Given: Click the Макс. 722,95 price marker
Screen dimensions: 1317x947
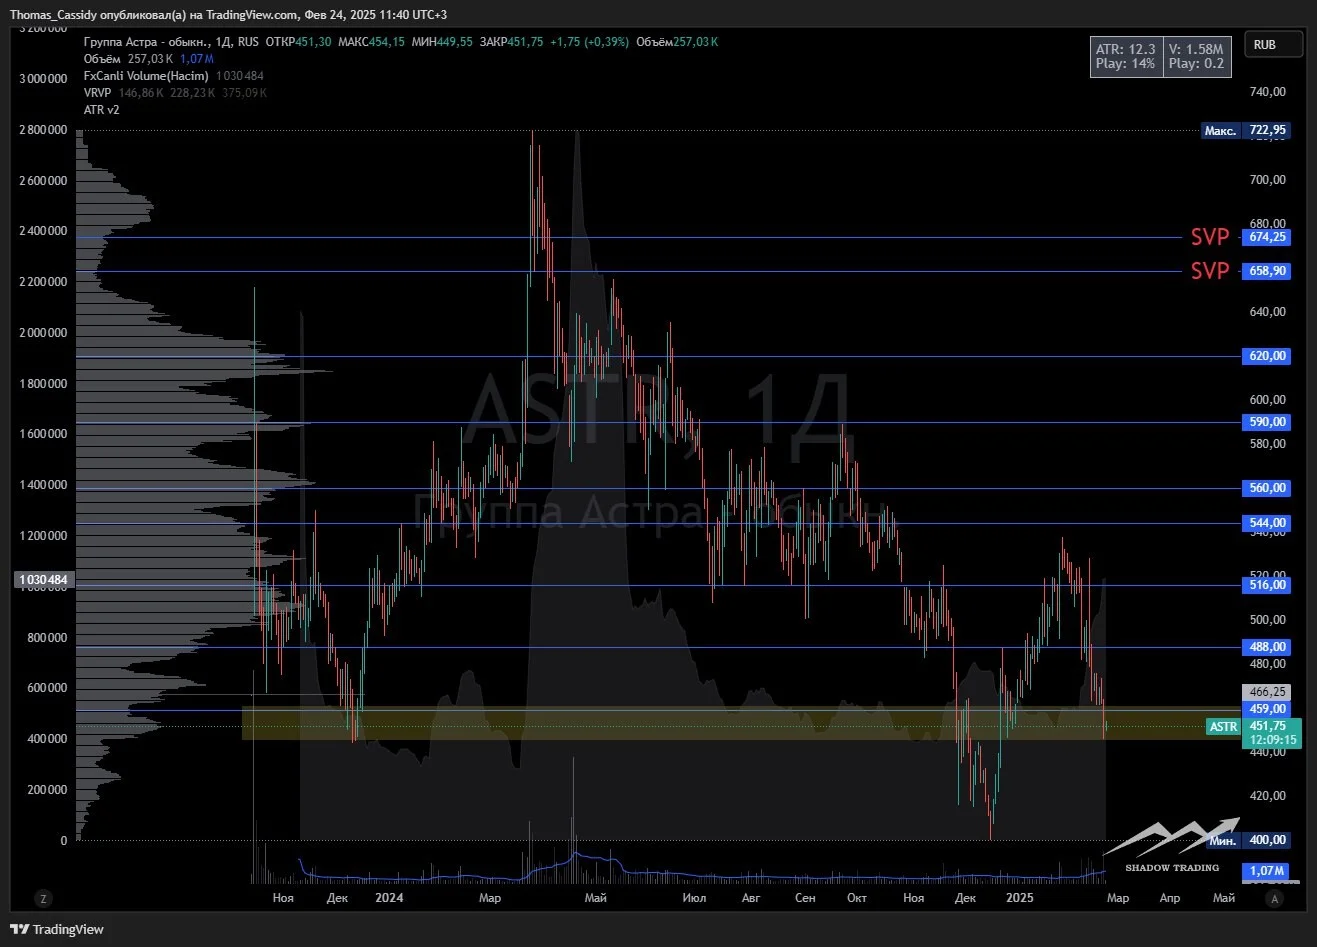Looking at the screenshot, I should pyautogui.click(x=1245, y=130).
